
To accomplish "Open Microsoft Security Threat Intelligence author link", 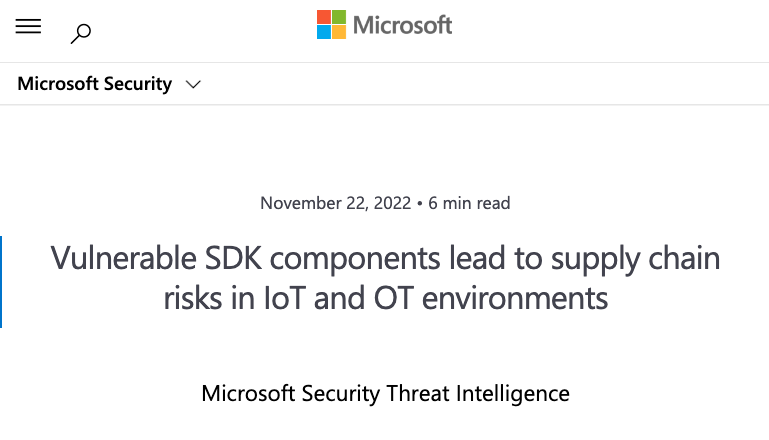I will (385, 393).
